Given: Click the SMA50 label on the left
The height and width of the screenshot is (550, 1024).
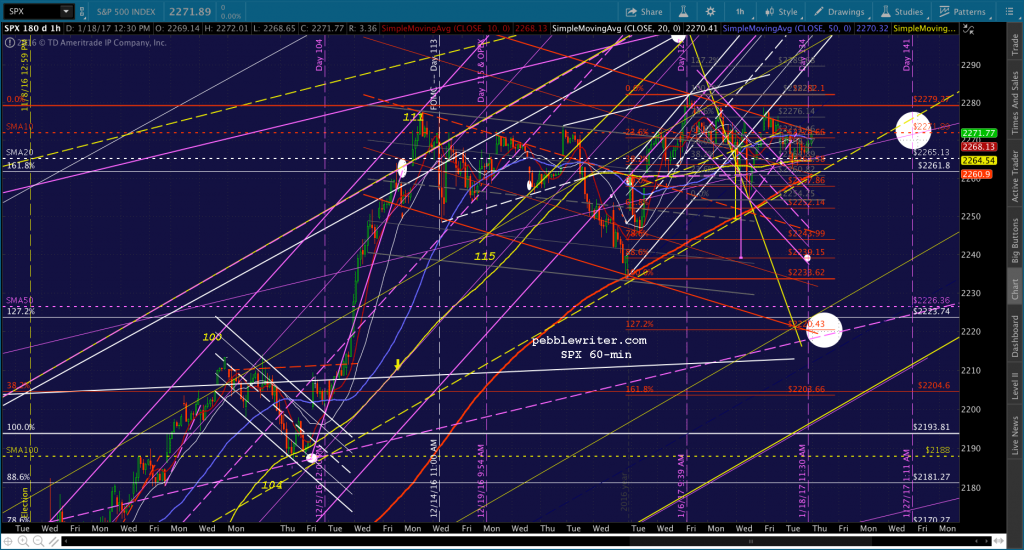Looking at the screenshot, I should pos(19,300).
